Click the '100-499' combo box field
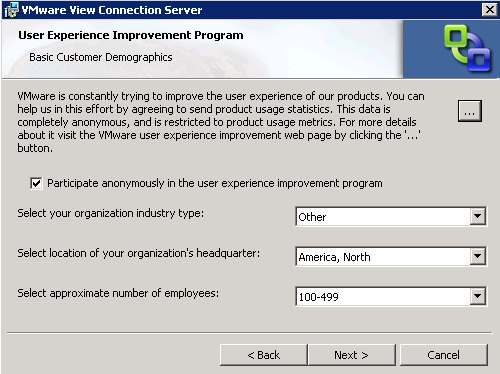The height and width of the screenshot is (374, 500). click(x=391, y=296)
